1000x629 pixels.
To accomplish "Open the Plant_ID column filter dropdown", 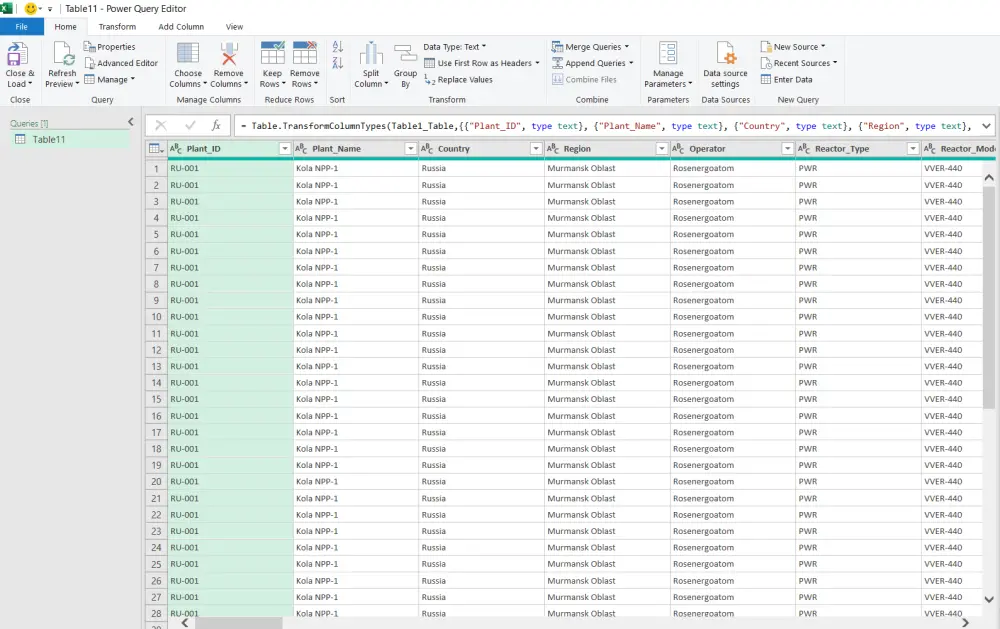I will [284, 149].
